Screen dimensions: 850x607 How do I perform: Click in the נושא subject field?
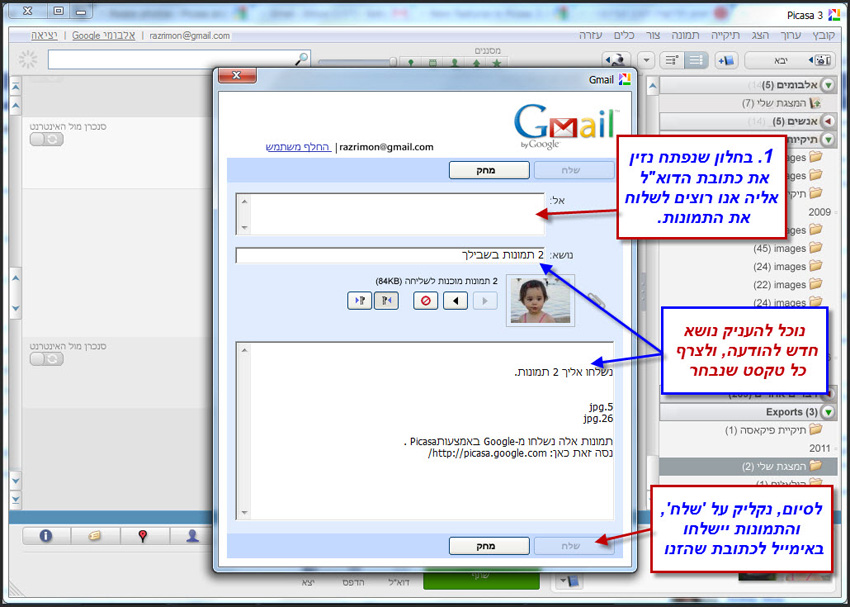click(x=390, y=255)
